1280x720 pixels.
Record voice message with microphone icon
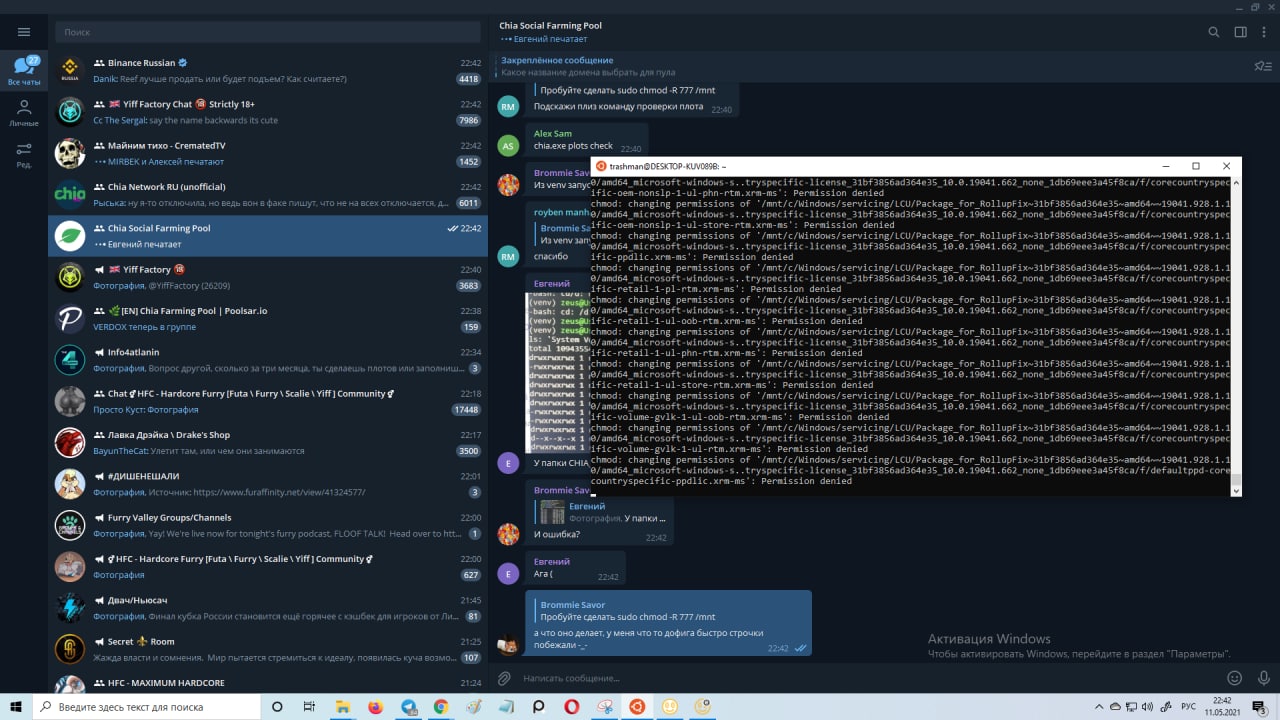click(1262, 678)
